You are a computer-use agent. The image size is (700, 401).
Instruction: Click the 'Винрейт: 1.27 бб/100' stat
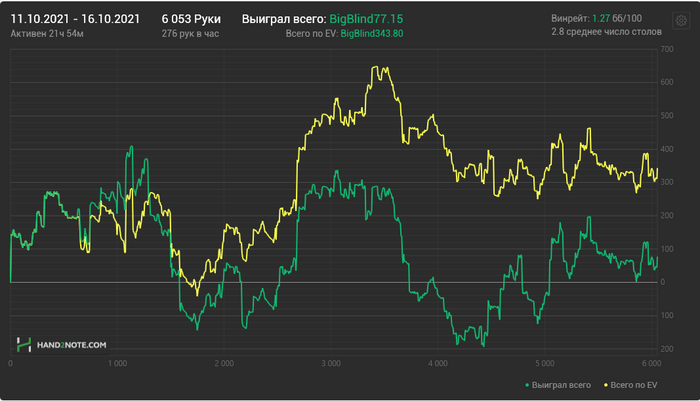click(x=596, y=18)
